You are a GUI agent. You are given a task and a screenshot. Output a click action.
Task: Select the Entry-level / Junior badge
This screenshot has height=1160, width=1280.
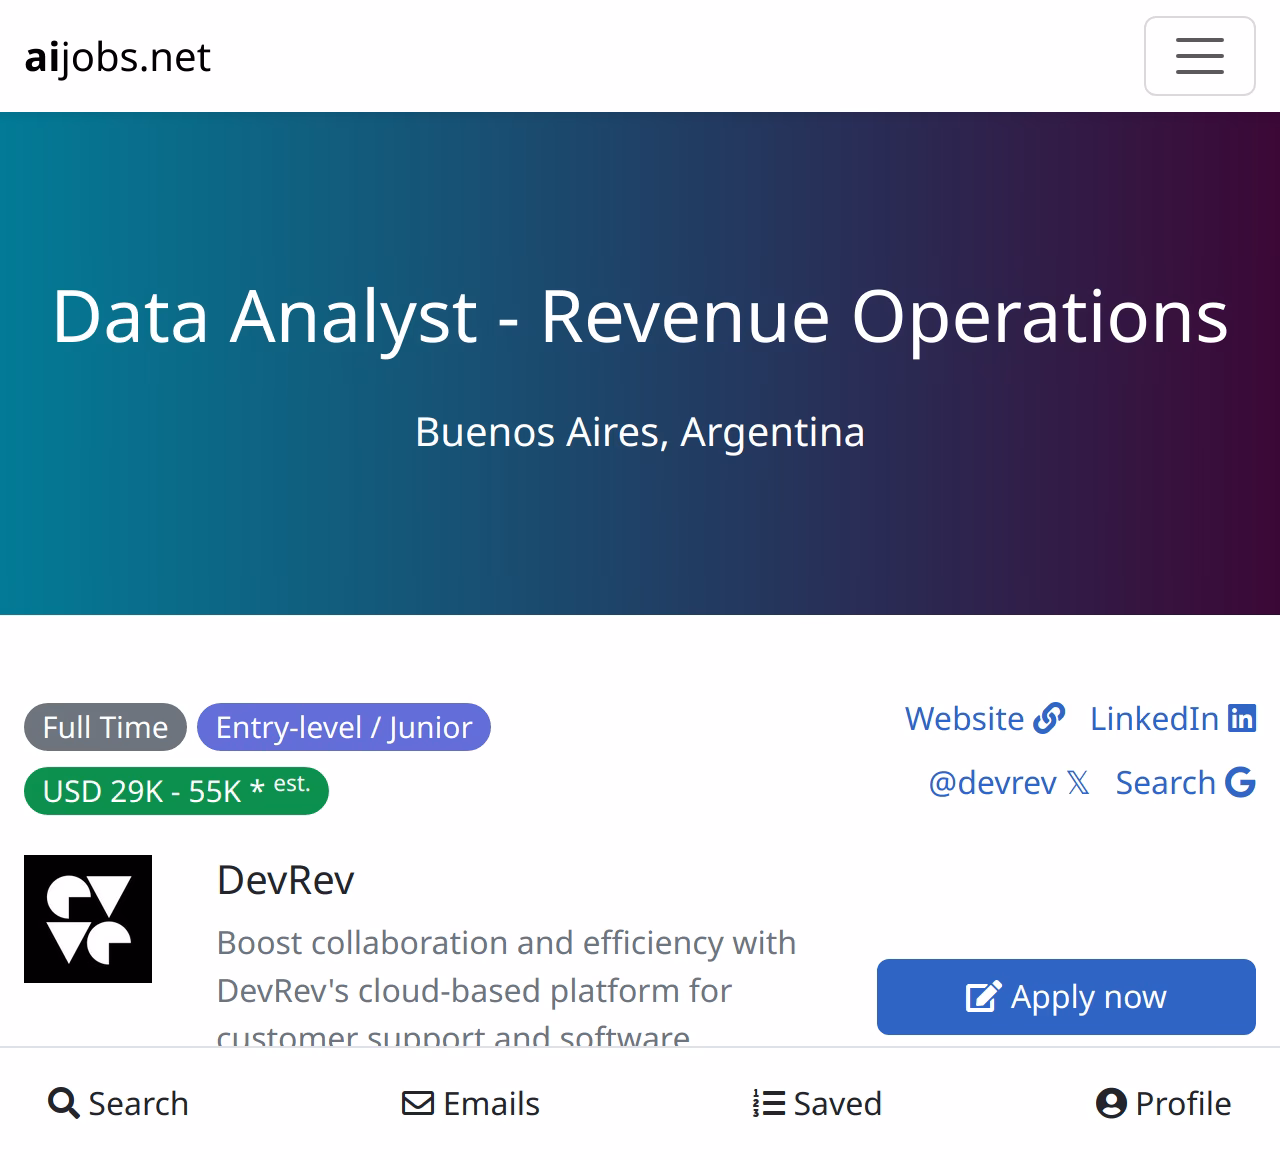pyautogui.click(x=344, y=727)
